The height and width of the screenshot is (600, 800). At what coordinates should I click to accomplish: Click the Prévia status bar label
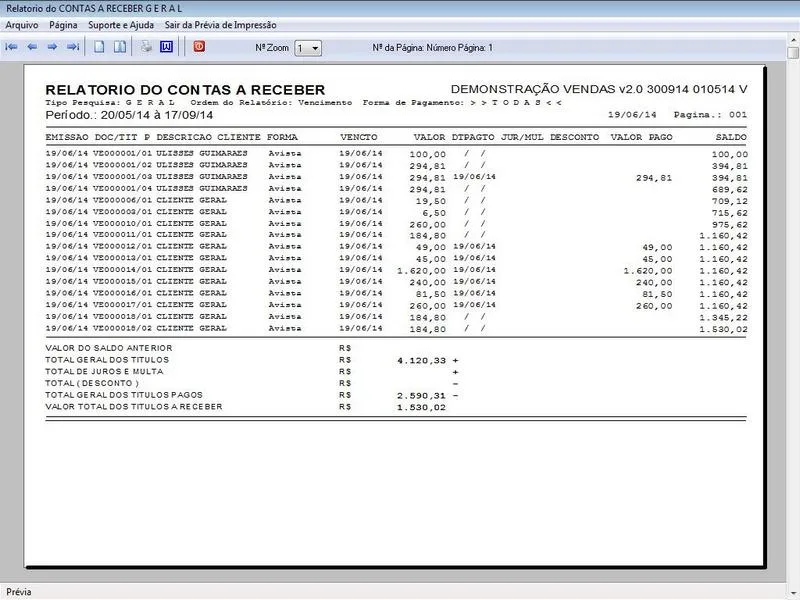[x=20, y=592]
